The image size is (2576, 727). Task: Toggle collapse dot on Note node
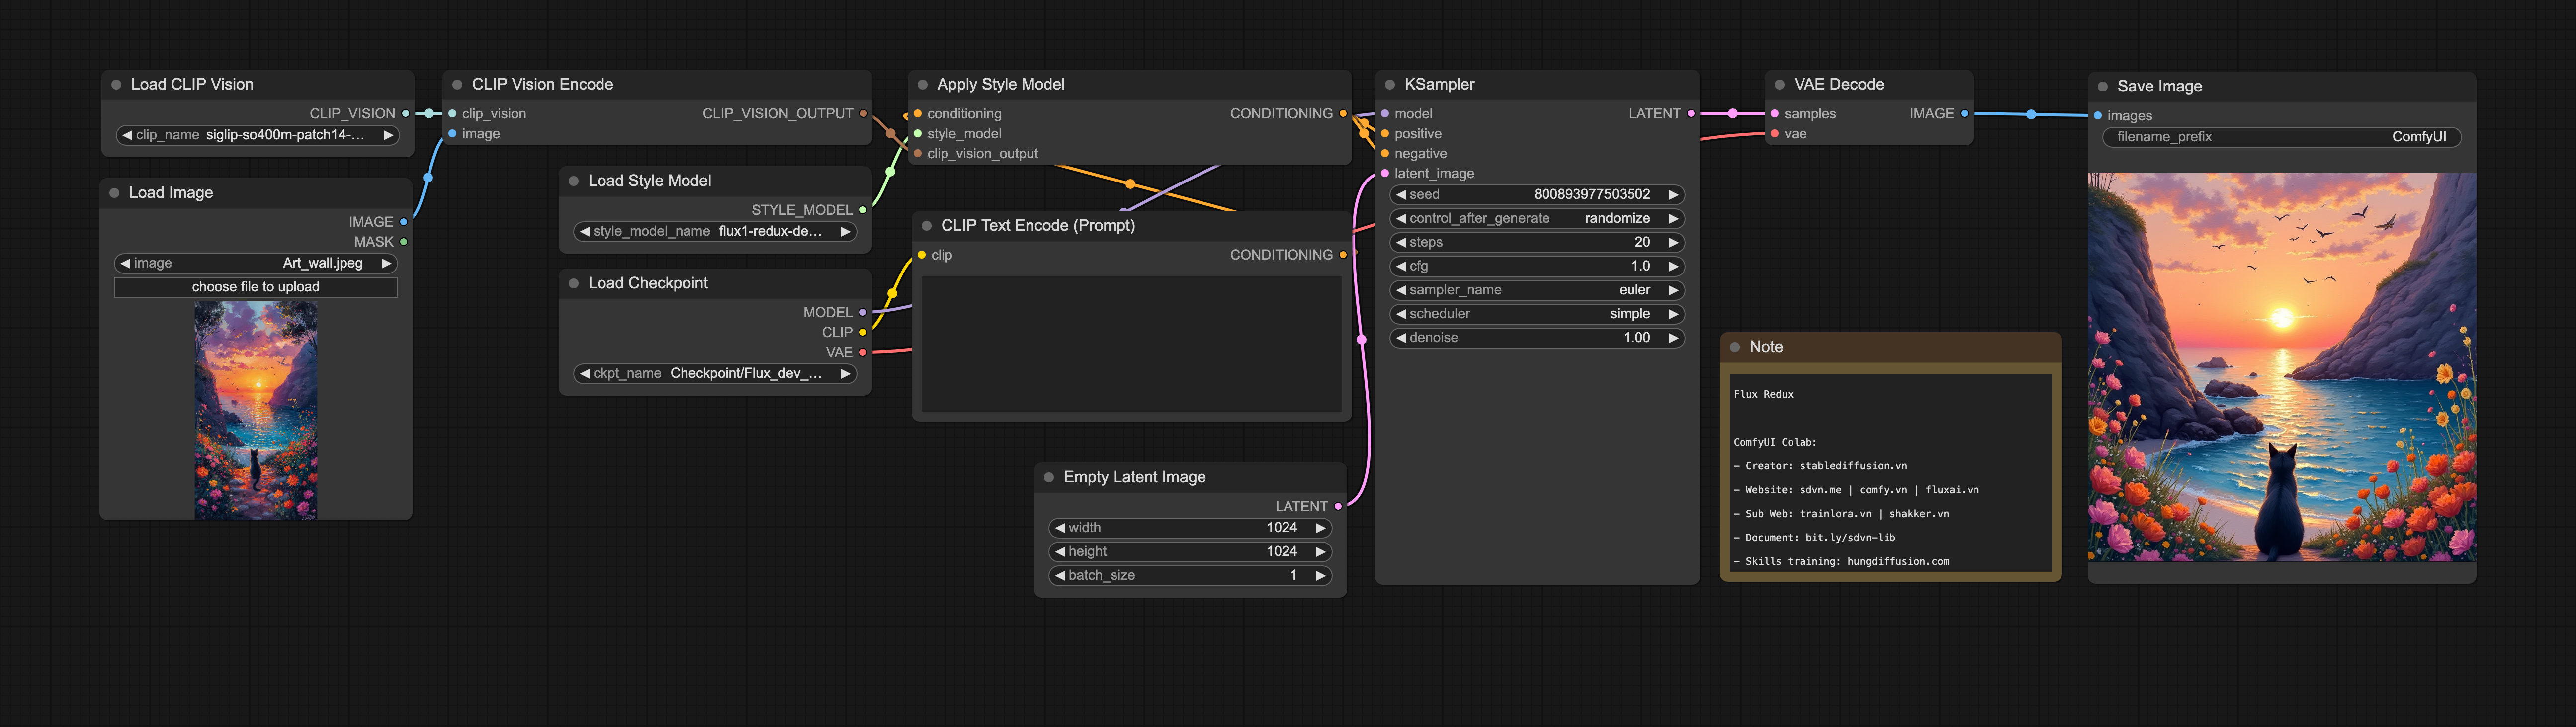point(1735,347)
